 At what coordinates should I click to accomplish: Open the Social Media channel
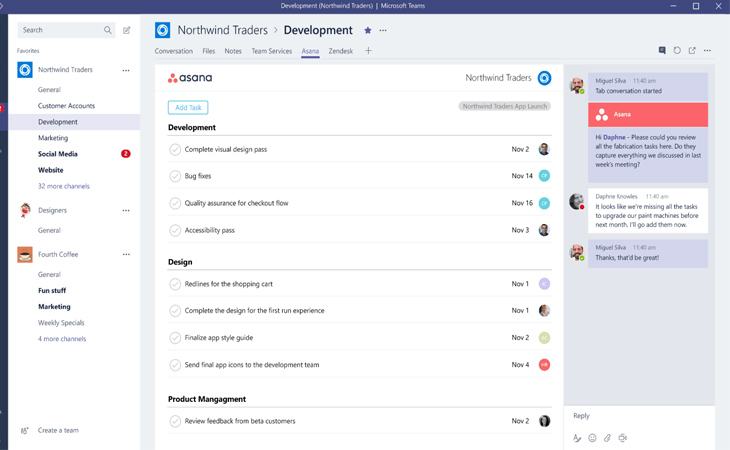pyautogui.click(x=58, y=154)
